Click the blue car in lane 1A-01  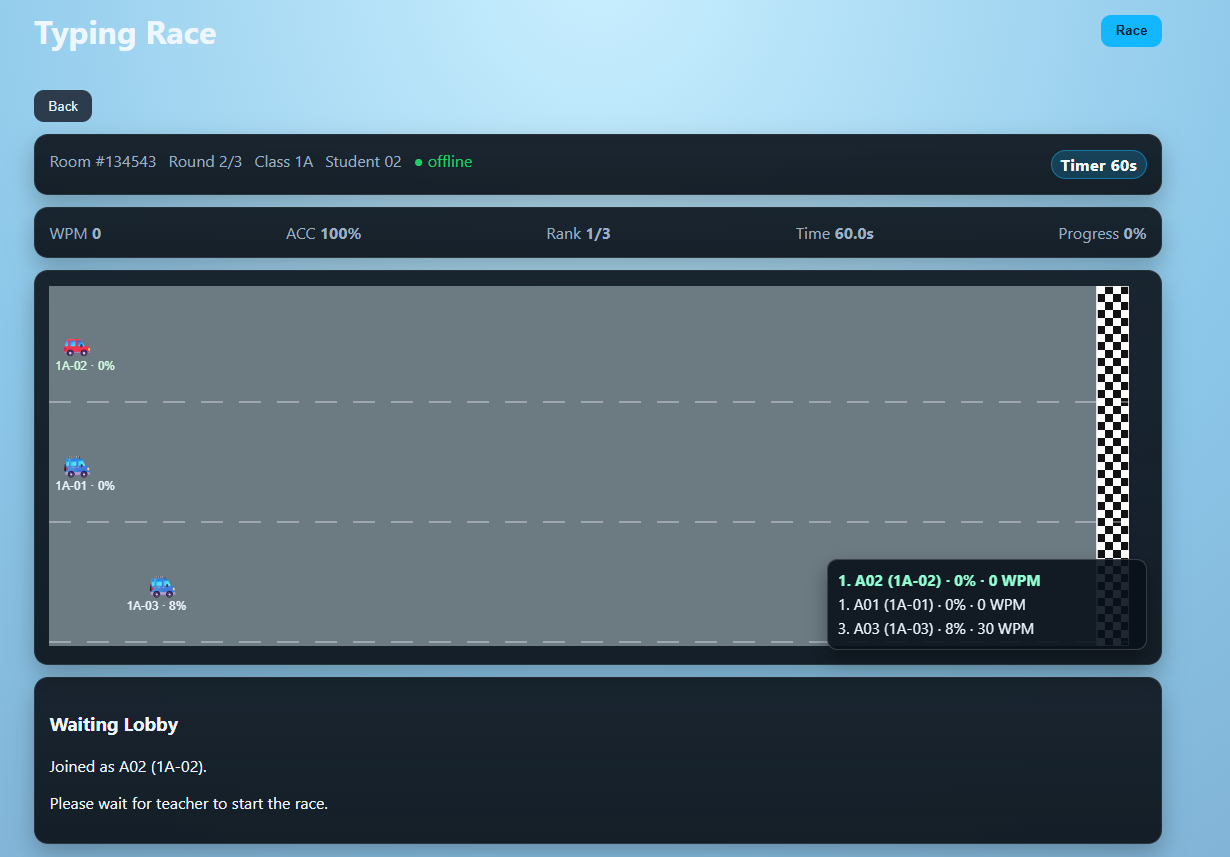(77, 466)
